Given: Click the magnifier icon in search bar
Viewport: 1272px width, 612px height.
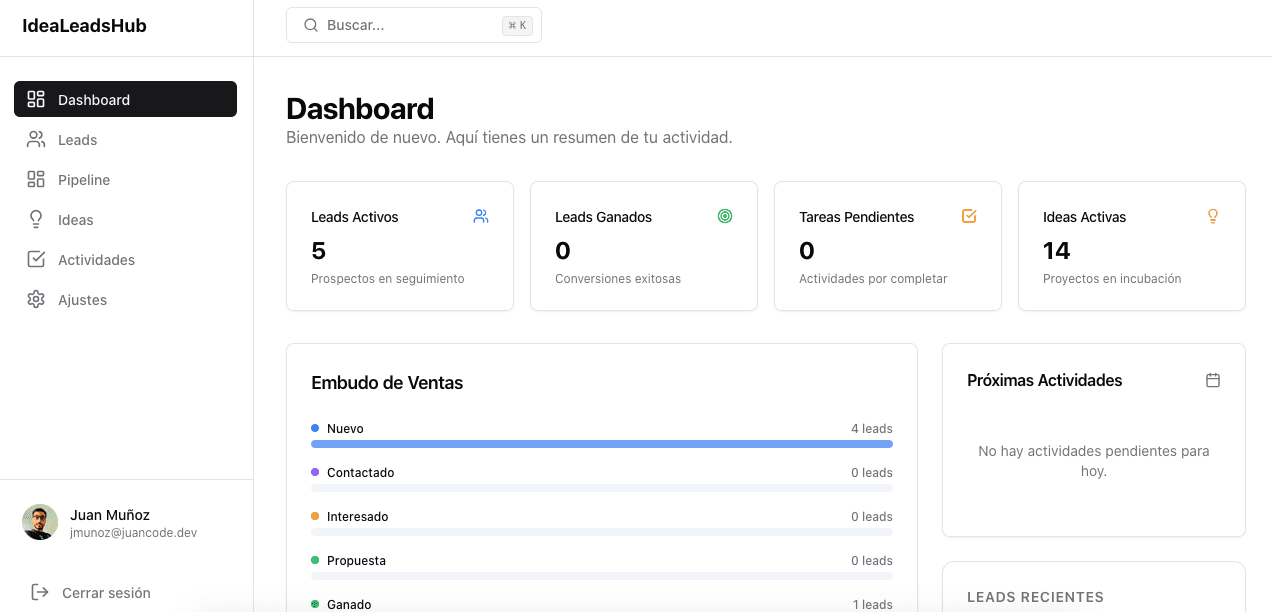Looking at the screenshot, I should [x=311, y=25].
